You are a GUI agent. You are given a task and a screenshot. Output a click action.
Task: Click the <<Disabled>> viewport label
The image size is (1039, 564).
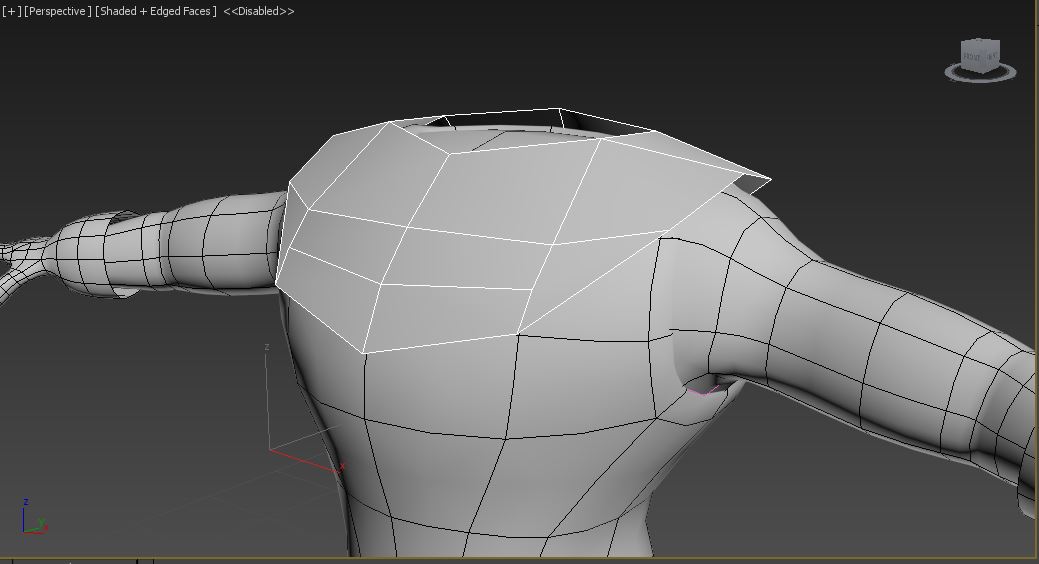pos(258,11)
